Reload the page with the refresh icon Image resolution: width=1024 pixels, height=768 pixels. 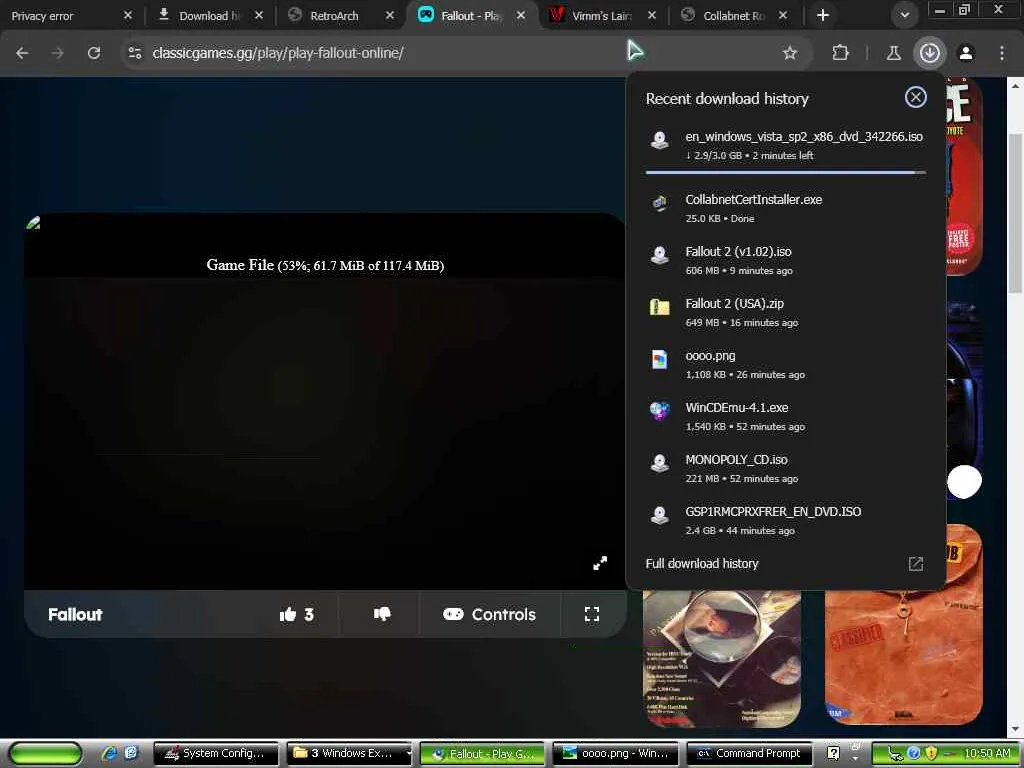94,53
